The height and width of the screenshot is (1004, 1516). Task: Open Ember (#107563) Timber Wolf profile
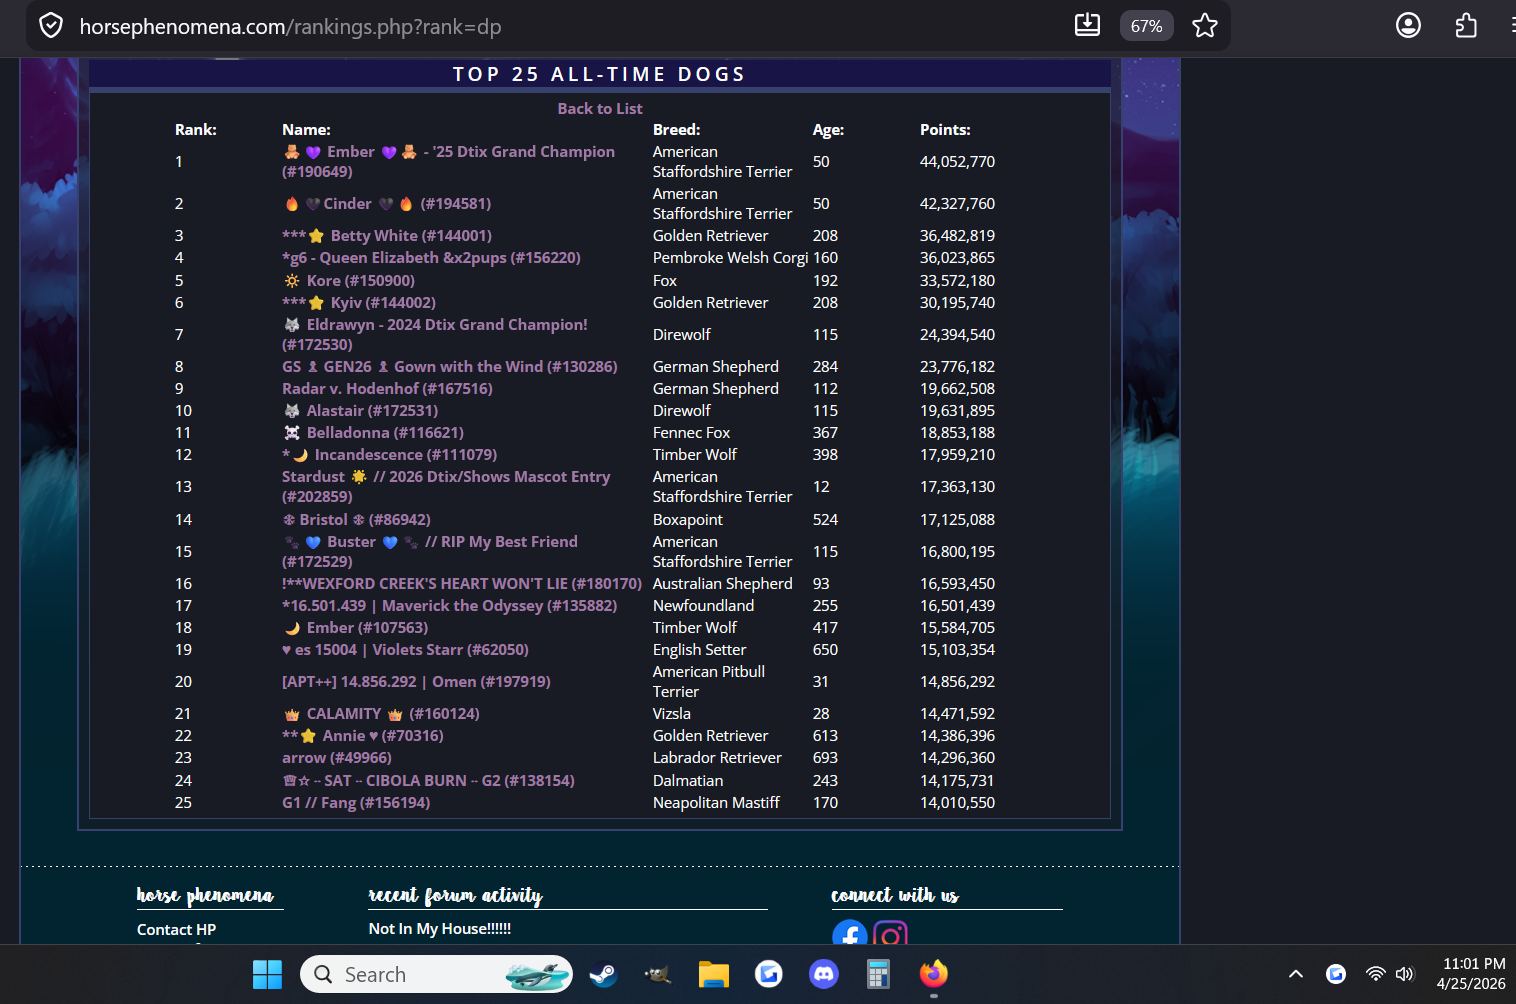tap(356, 628)
